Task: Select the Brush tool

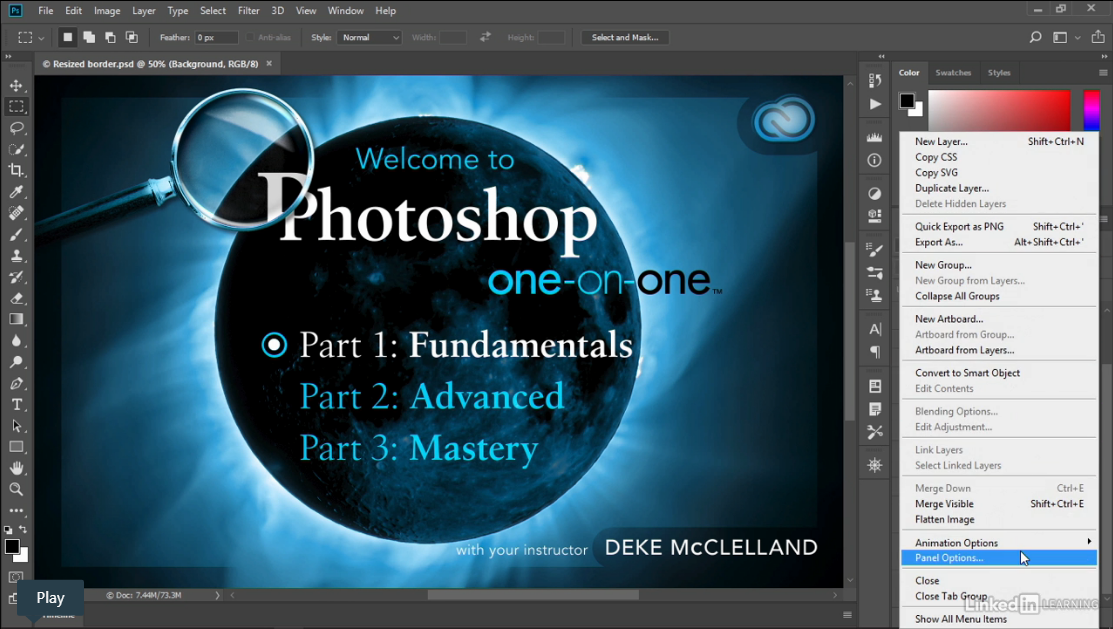Action: pyautogui.click(x=16, y=234)
